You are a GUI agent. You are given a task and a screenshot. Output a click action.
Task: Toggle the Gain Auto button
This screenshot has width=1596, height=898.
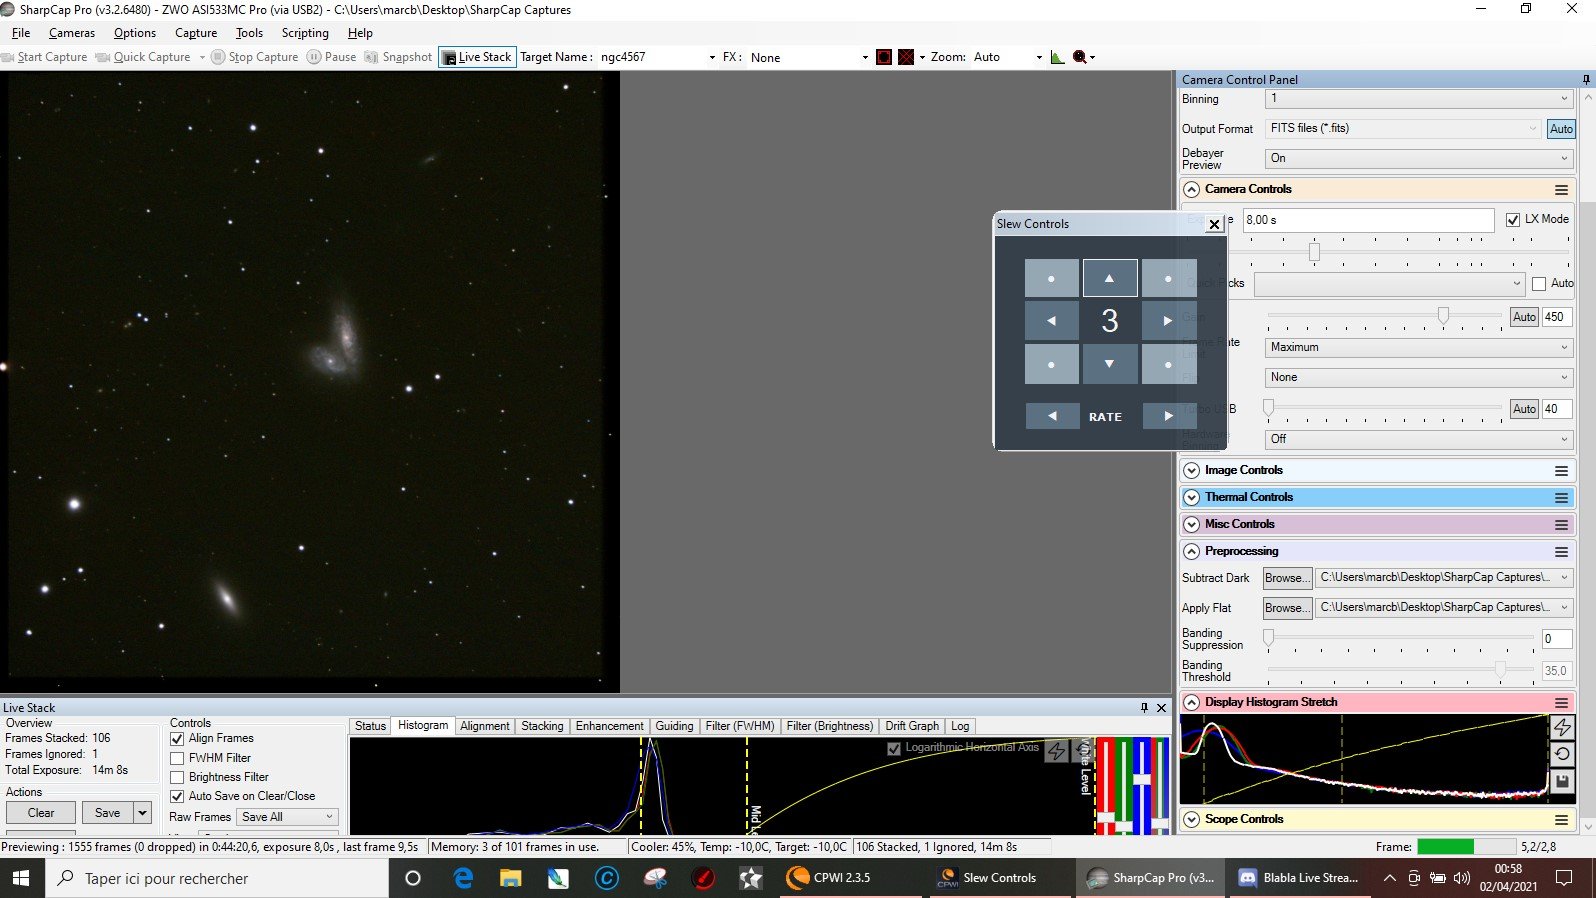[x=1524, y=317]
